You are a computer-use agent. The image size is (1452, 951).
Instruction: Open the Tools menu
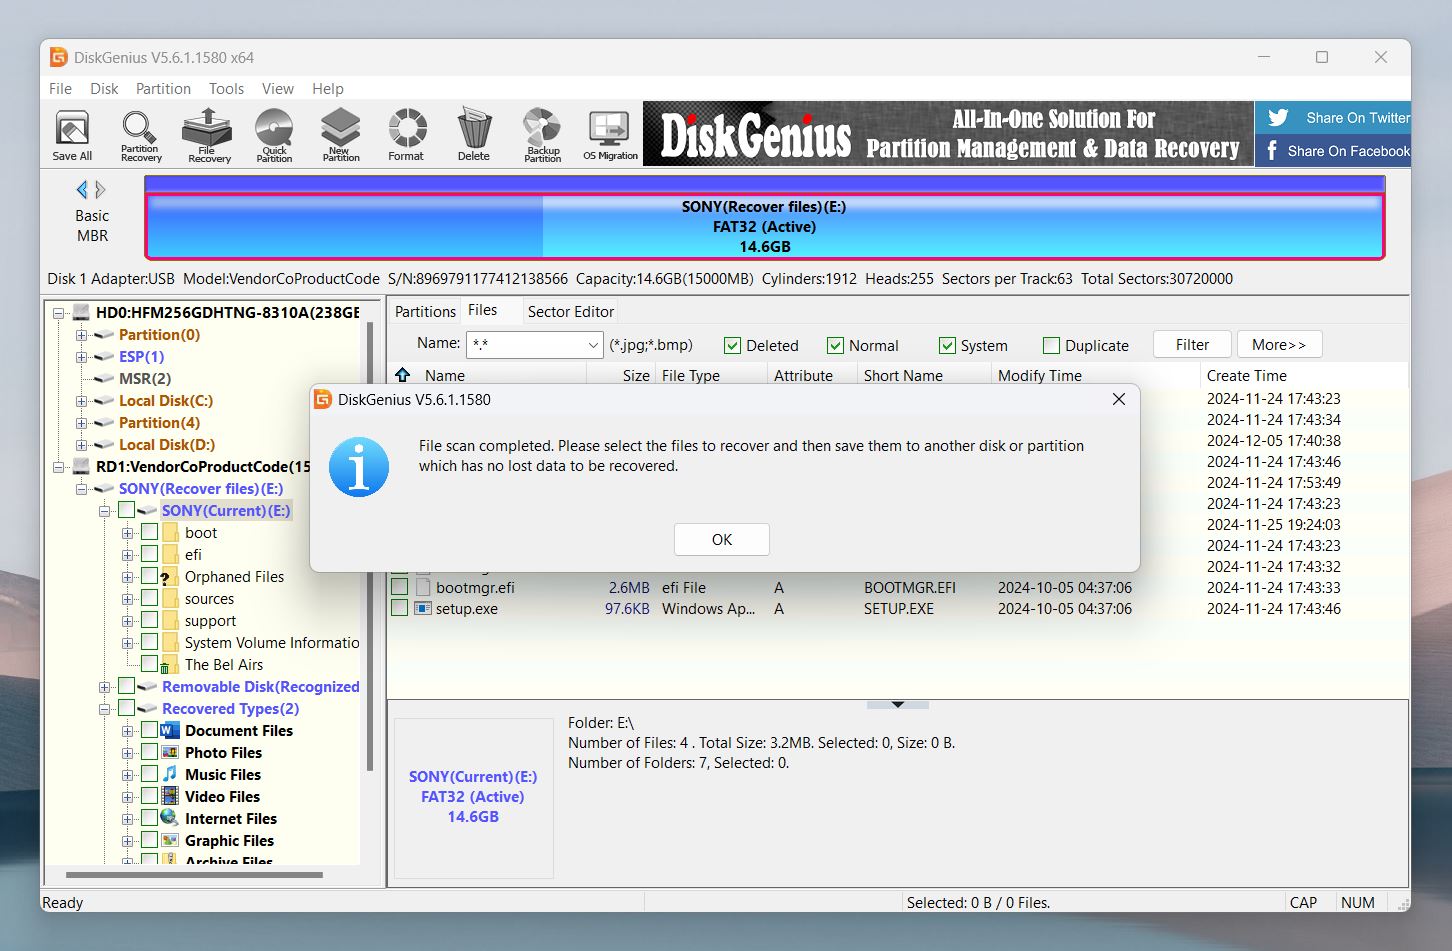[226, 88]
